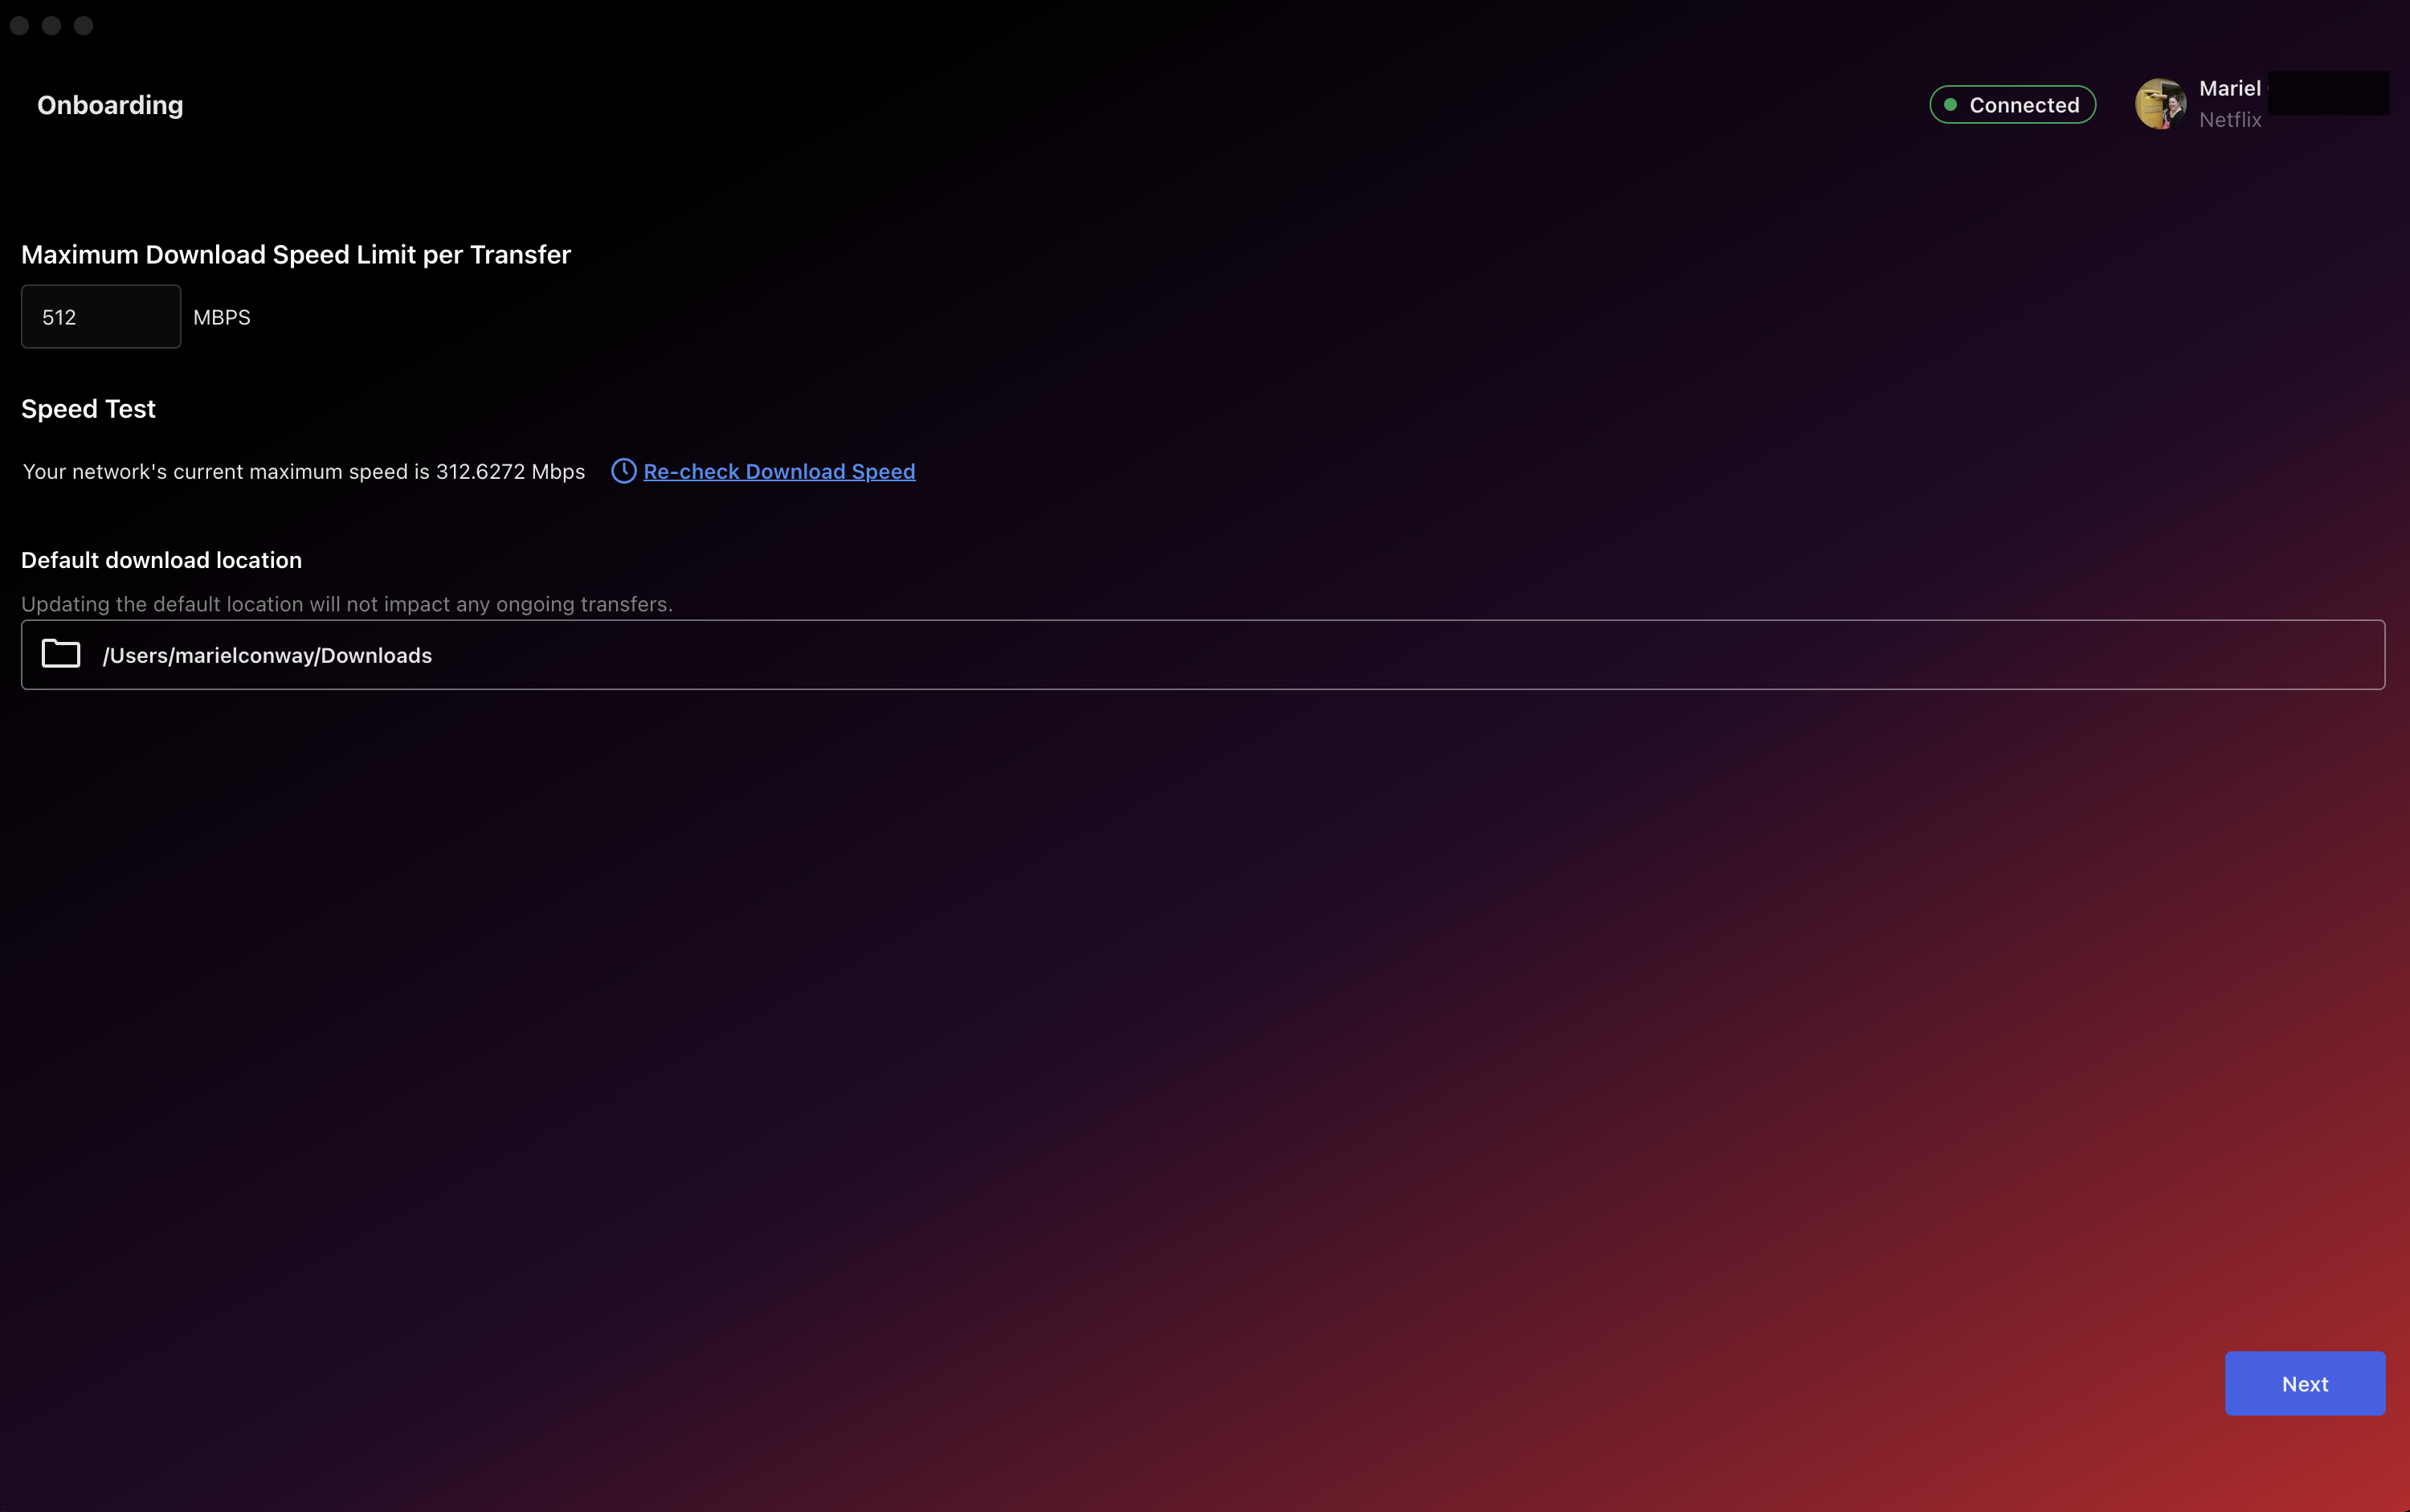Enable or disable download speed limit toggle
Screen dimensions: 2410x1512
(100, 315)
